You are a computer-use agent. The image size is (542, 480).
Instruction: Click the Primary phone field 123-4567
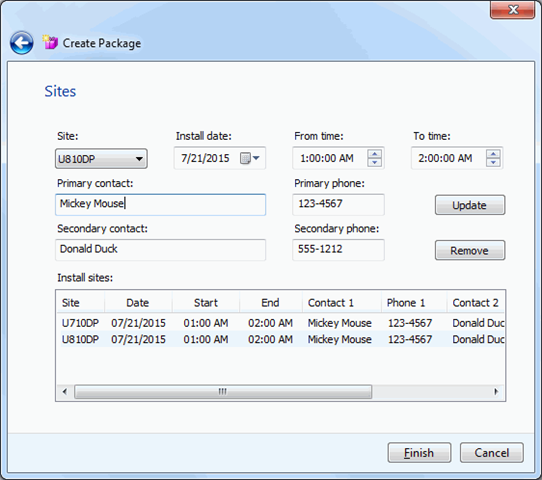[338, 205]
